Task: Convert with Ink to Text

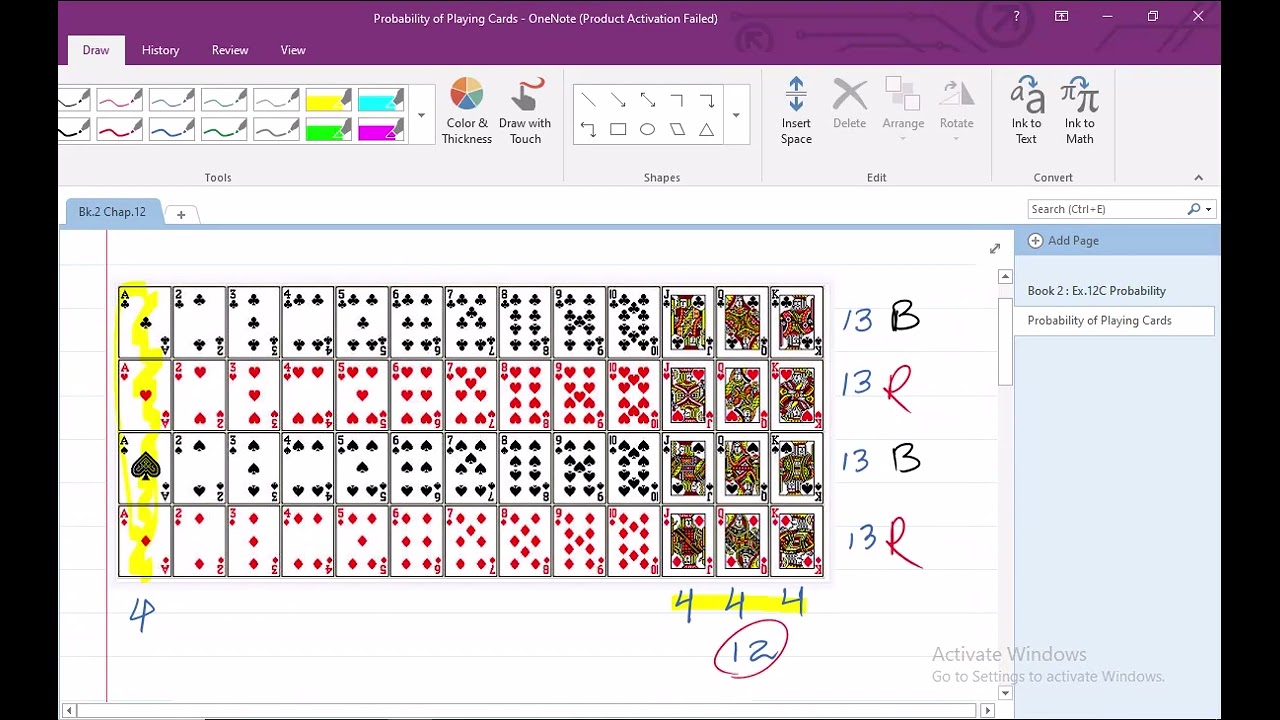Action: 1027,111
